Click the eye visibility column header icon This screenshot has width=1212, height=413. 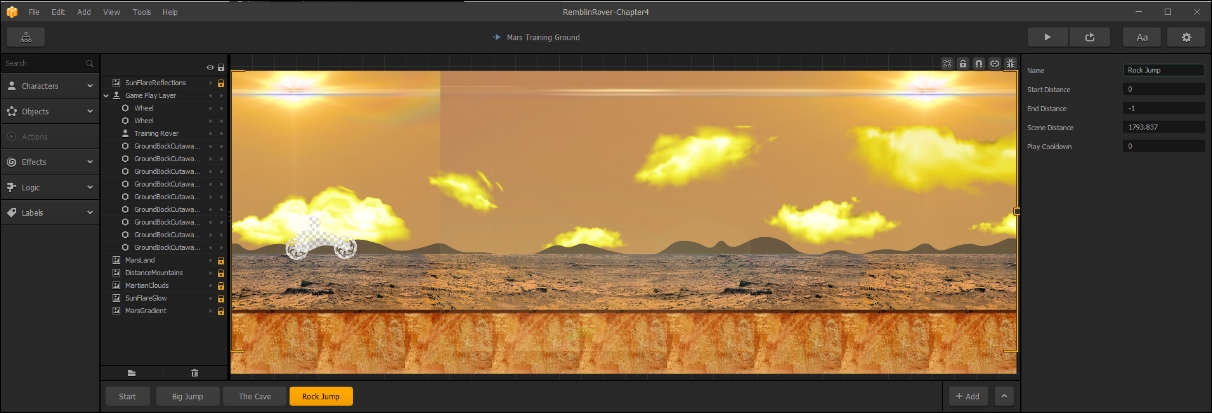[210, 67]
